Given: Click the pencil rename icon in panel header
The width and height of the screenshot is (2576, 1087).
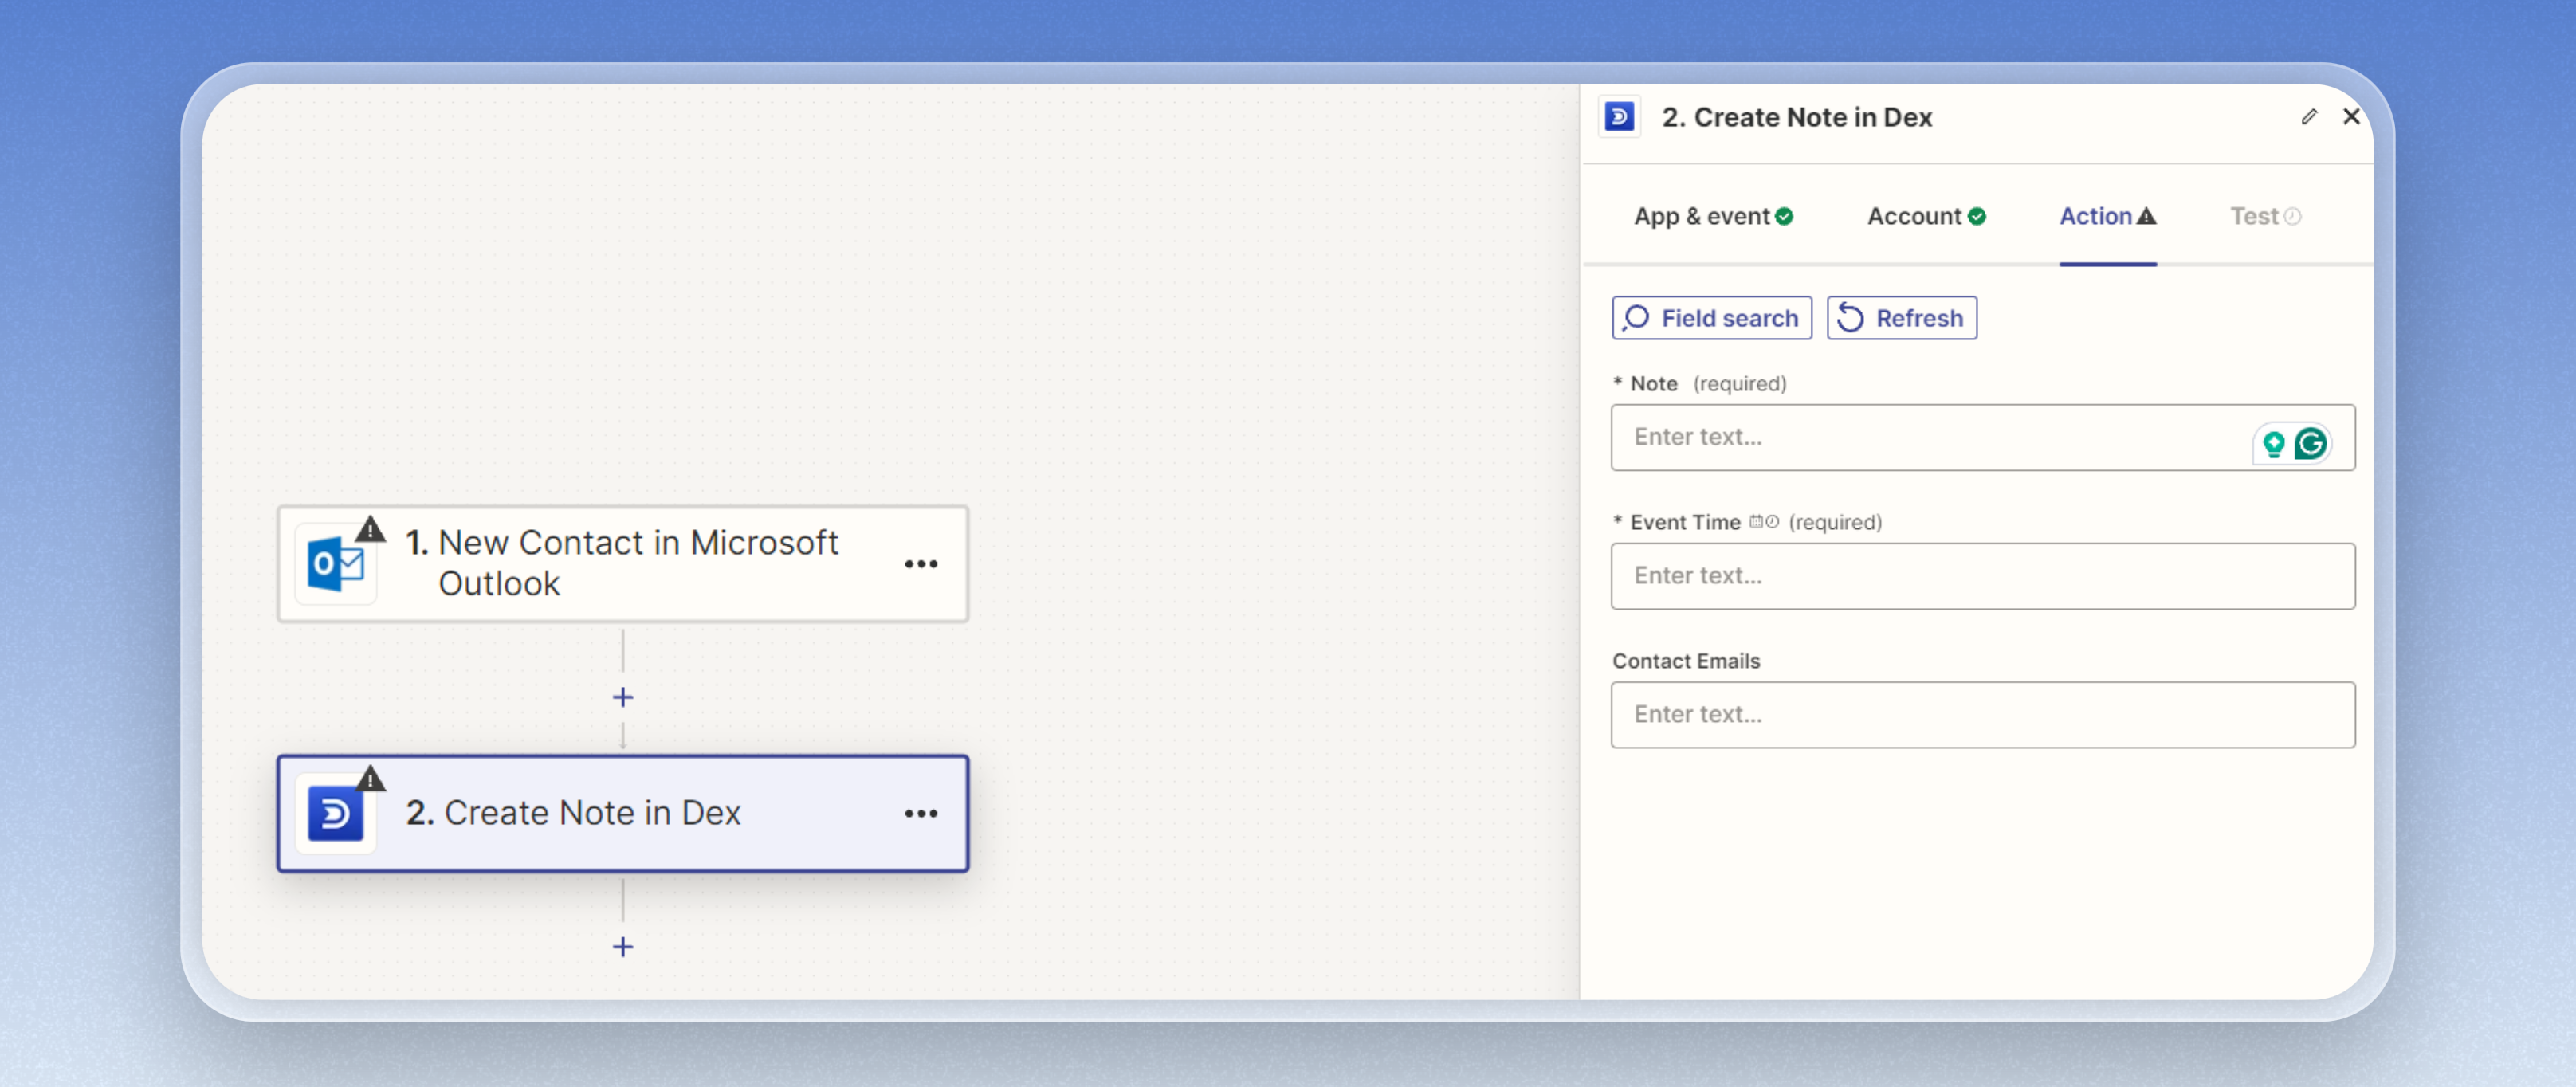Looking at the screenshot, I should coord(2308,117).
